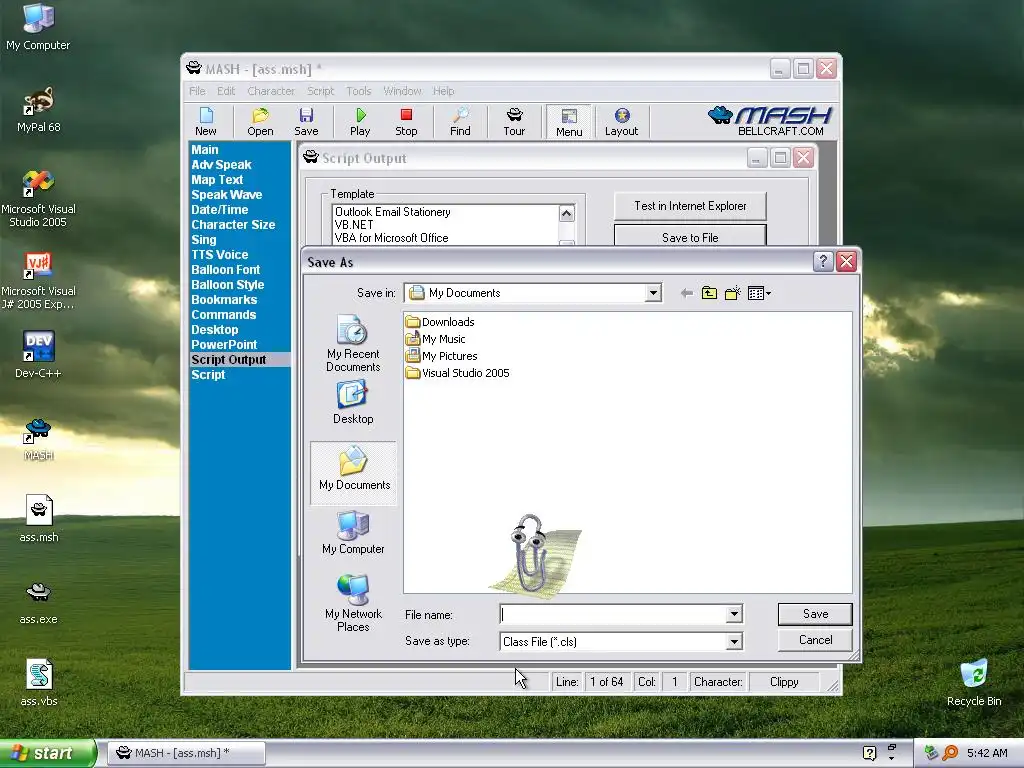Image resolution: width=1024 pixels, height=768 pixels.
Task: Open the Character menu
Action: pos(270,91)
